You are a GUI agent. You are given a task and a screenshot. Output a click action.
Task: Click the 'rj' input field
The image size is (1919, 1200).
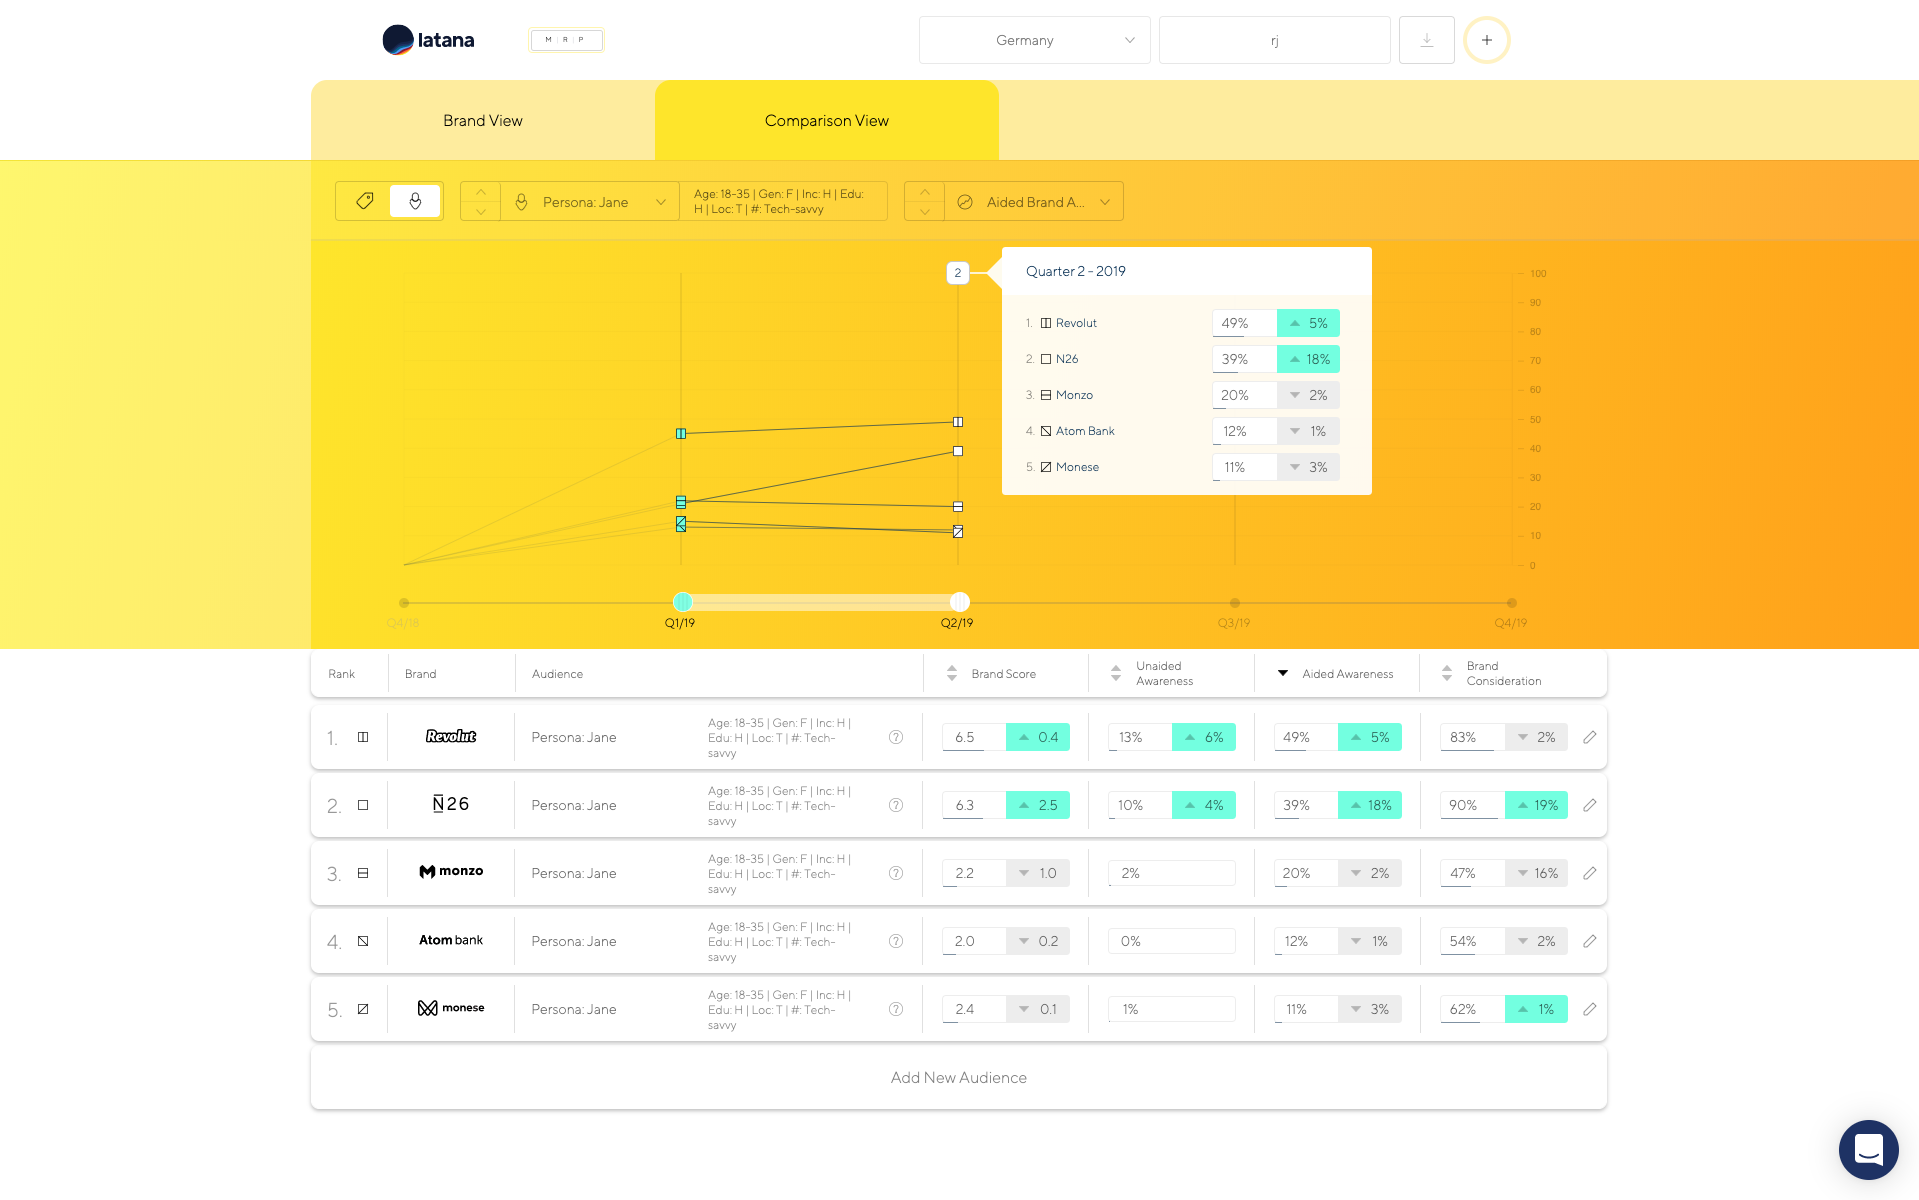[x=1274, y=40]
